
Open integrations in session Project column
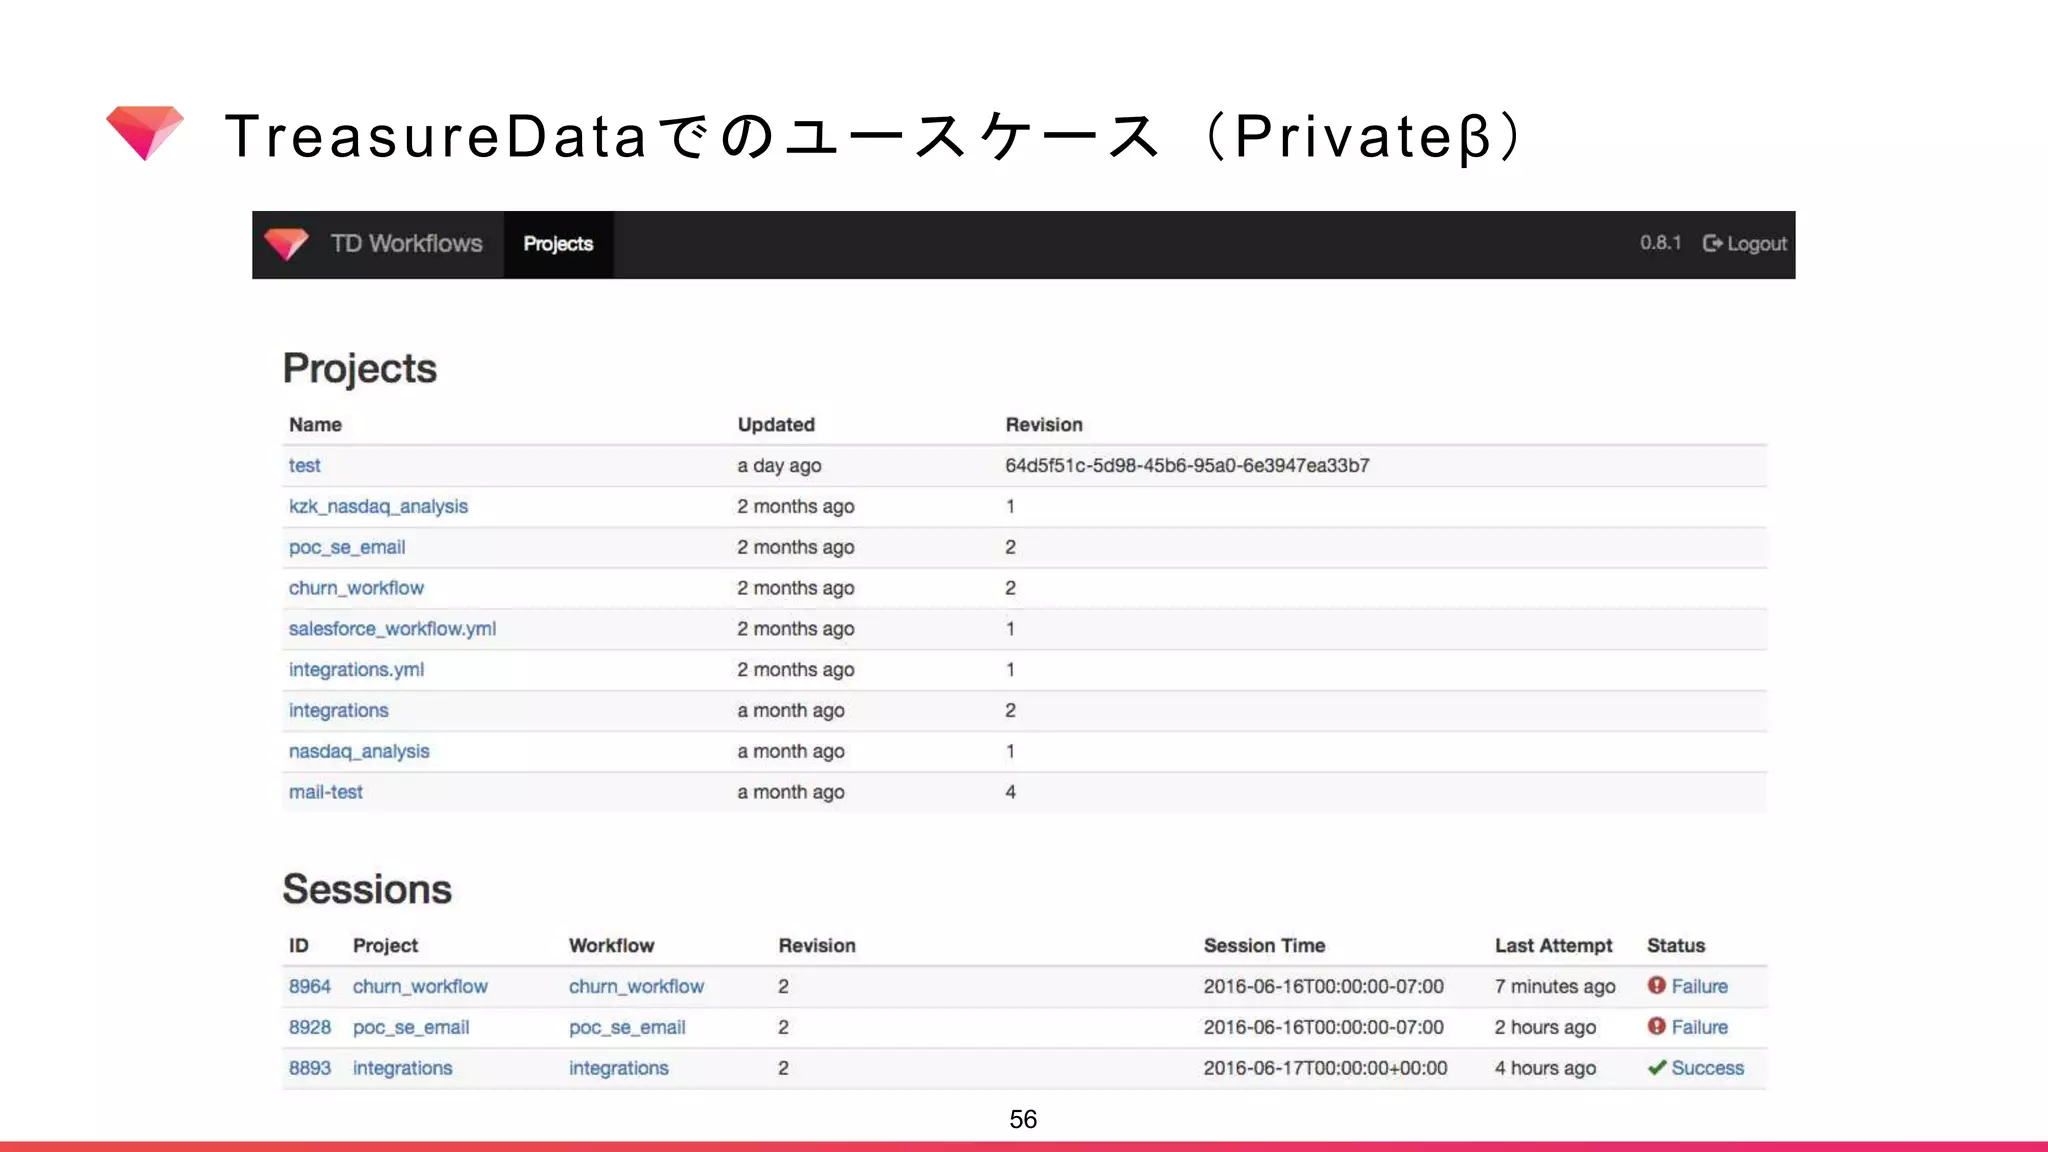coord(402,1069)
